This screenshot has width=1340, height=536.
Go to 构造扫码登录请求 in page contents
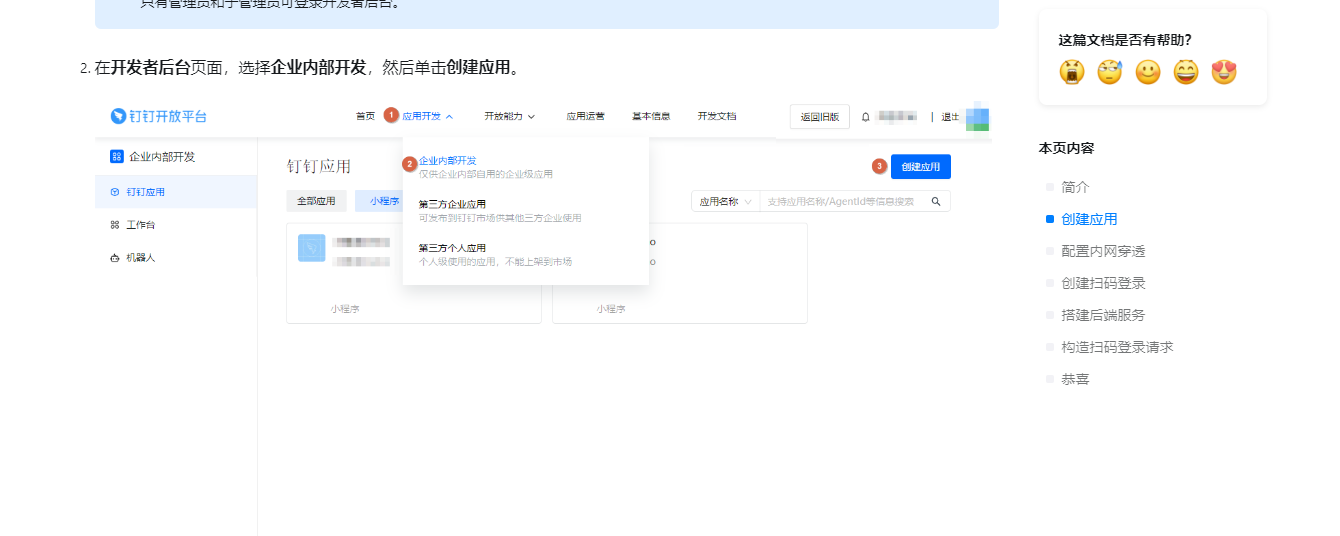coord(1117,347)
